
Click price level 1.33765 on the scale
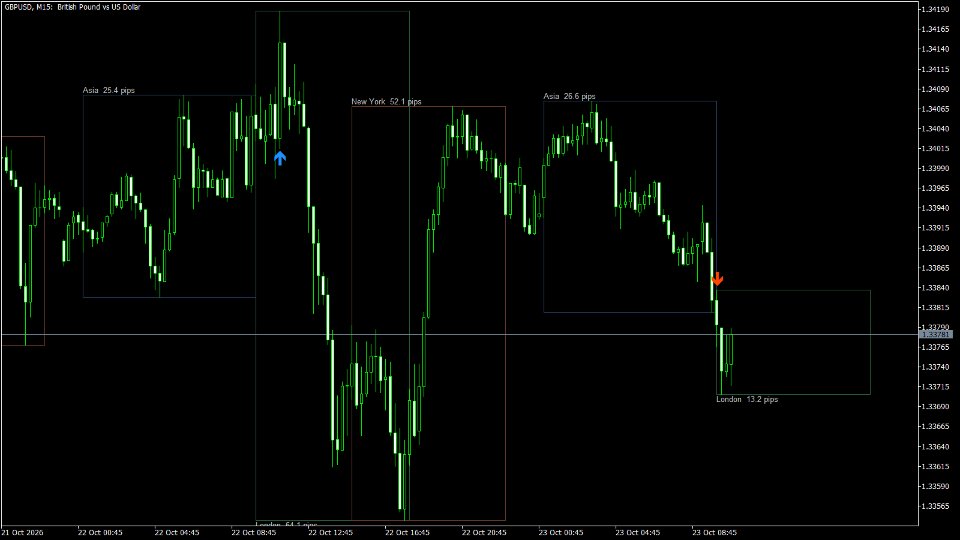[937, 347]
